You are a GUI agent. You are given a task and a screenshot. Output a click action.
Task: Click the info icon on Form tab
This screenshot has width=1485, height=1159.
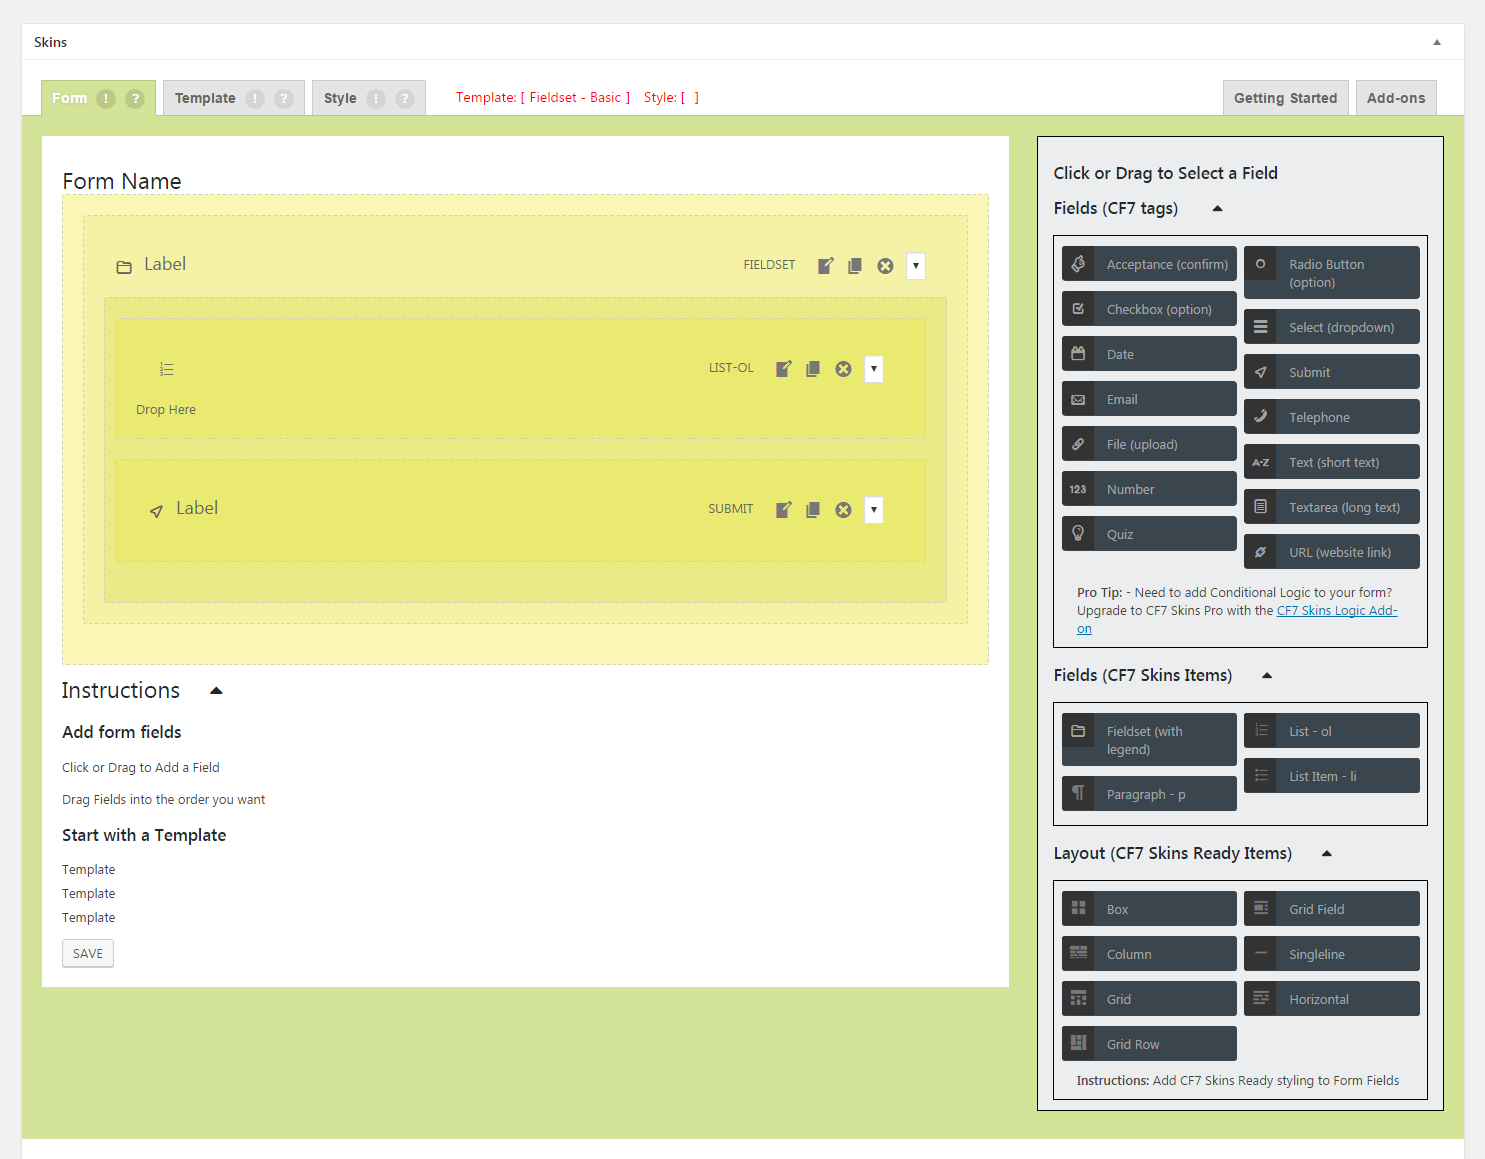click(106, 98)
